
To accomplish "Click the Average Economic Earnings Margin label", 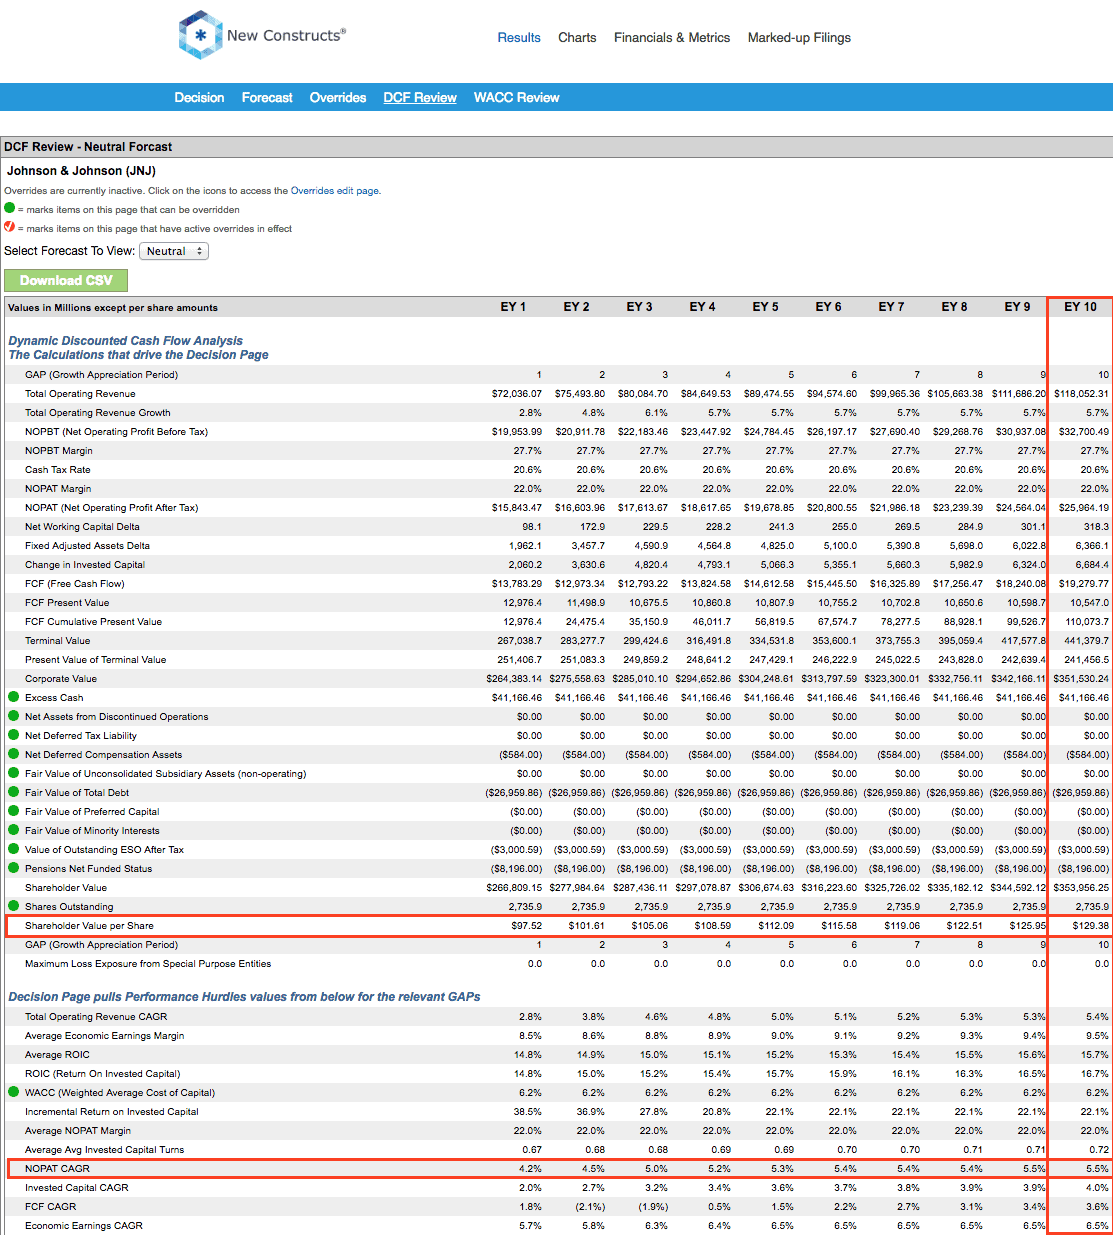I will pos(105,1036).
